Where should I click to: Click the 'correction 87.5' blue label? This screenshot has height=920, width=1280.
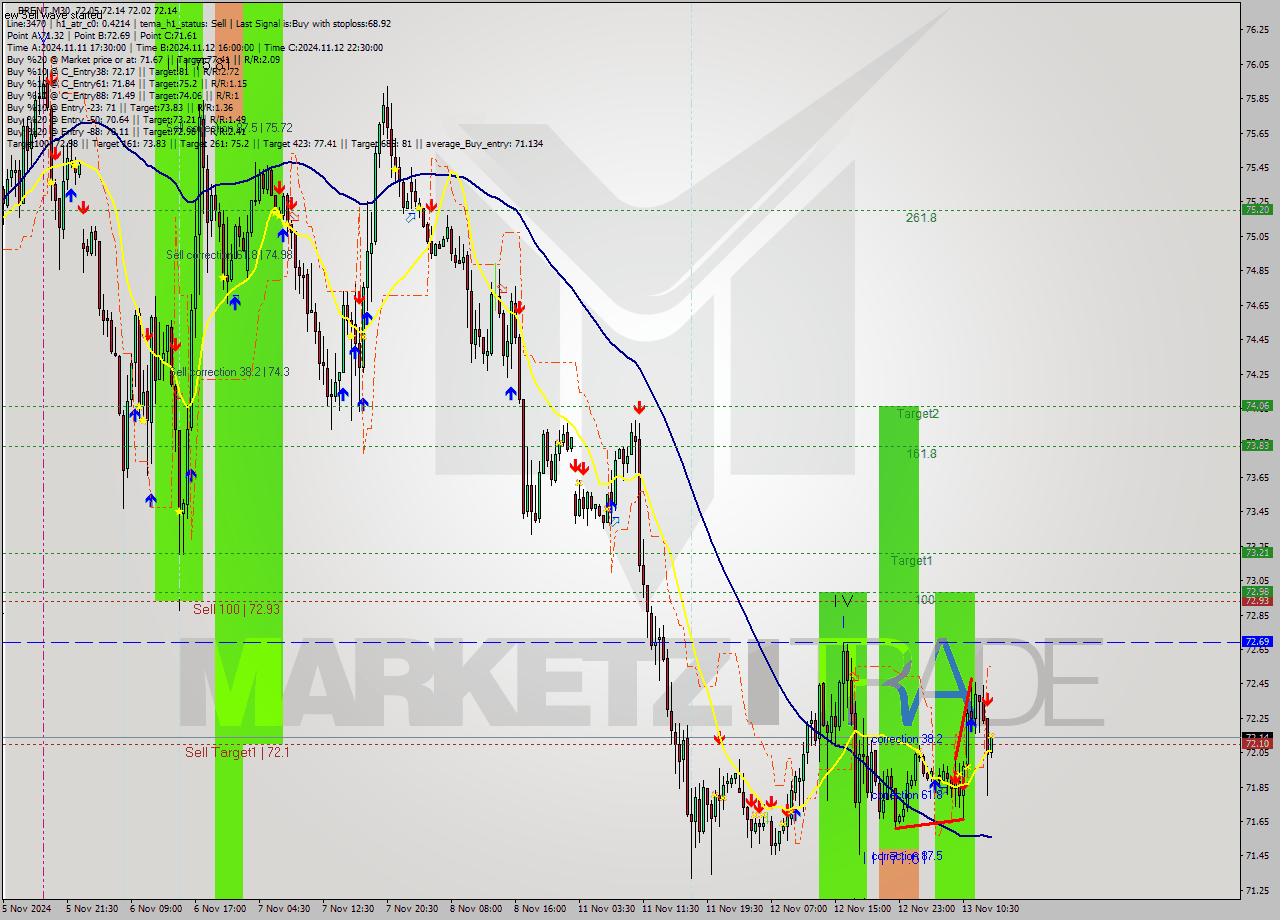pyautogui.click(x=906, y=856)
